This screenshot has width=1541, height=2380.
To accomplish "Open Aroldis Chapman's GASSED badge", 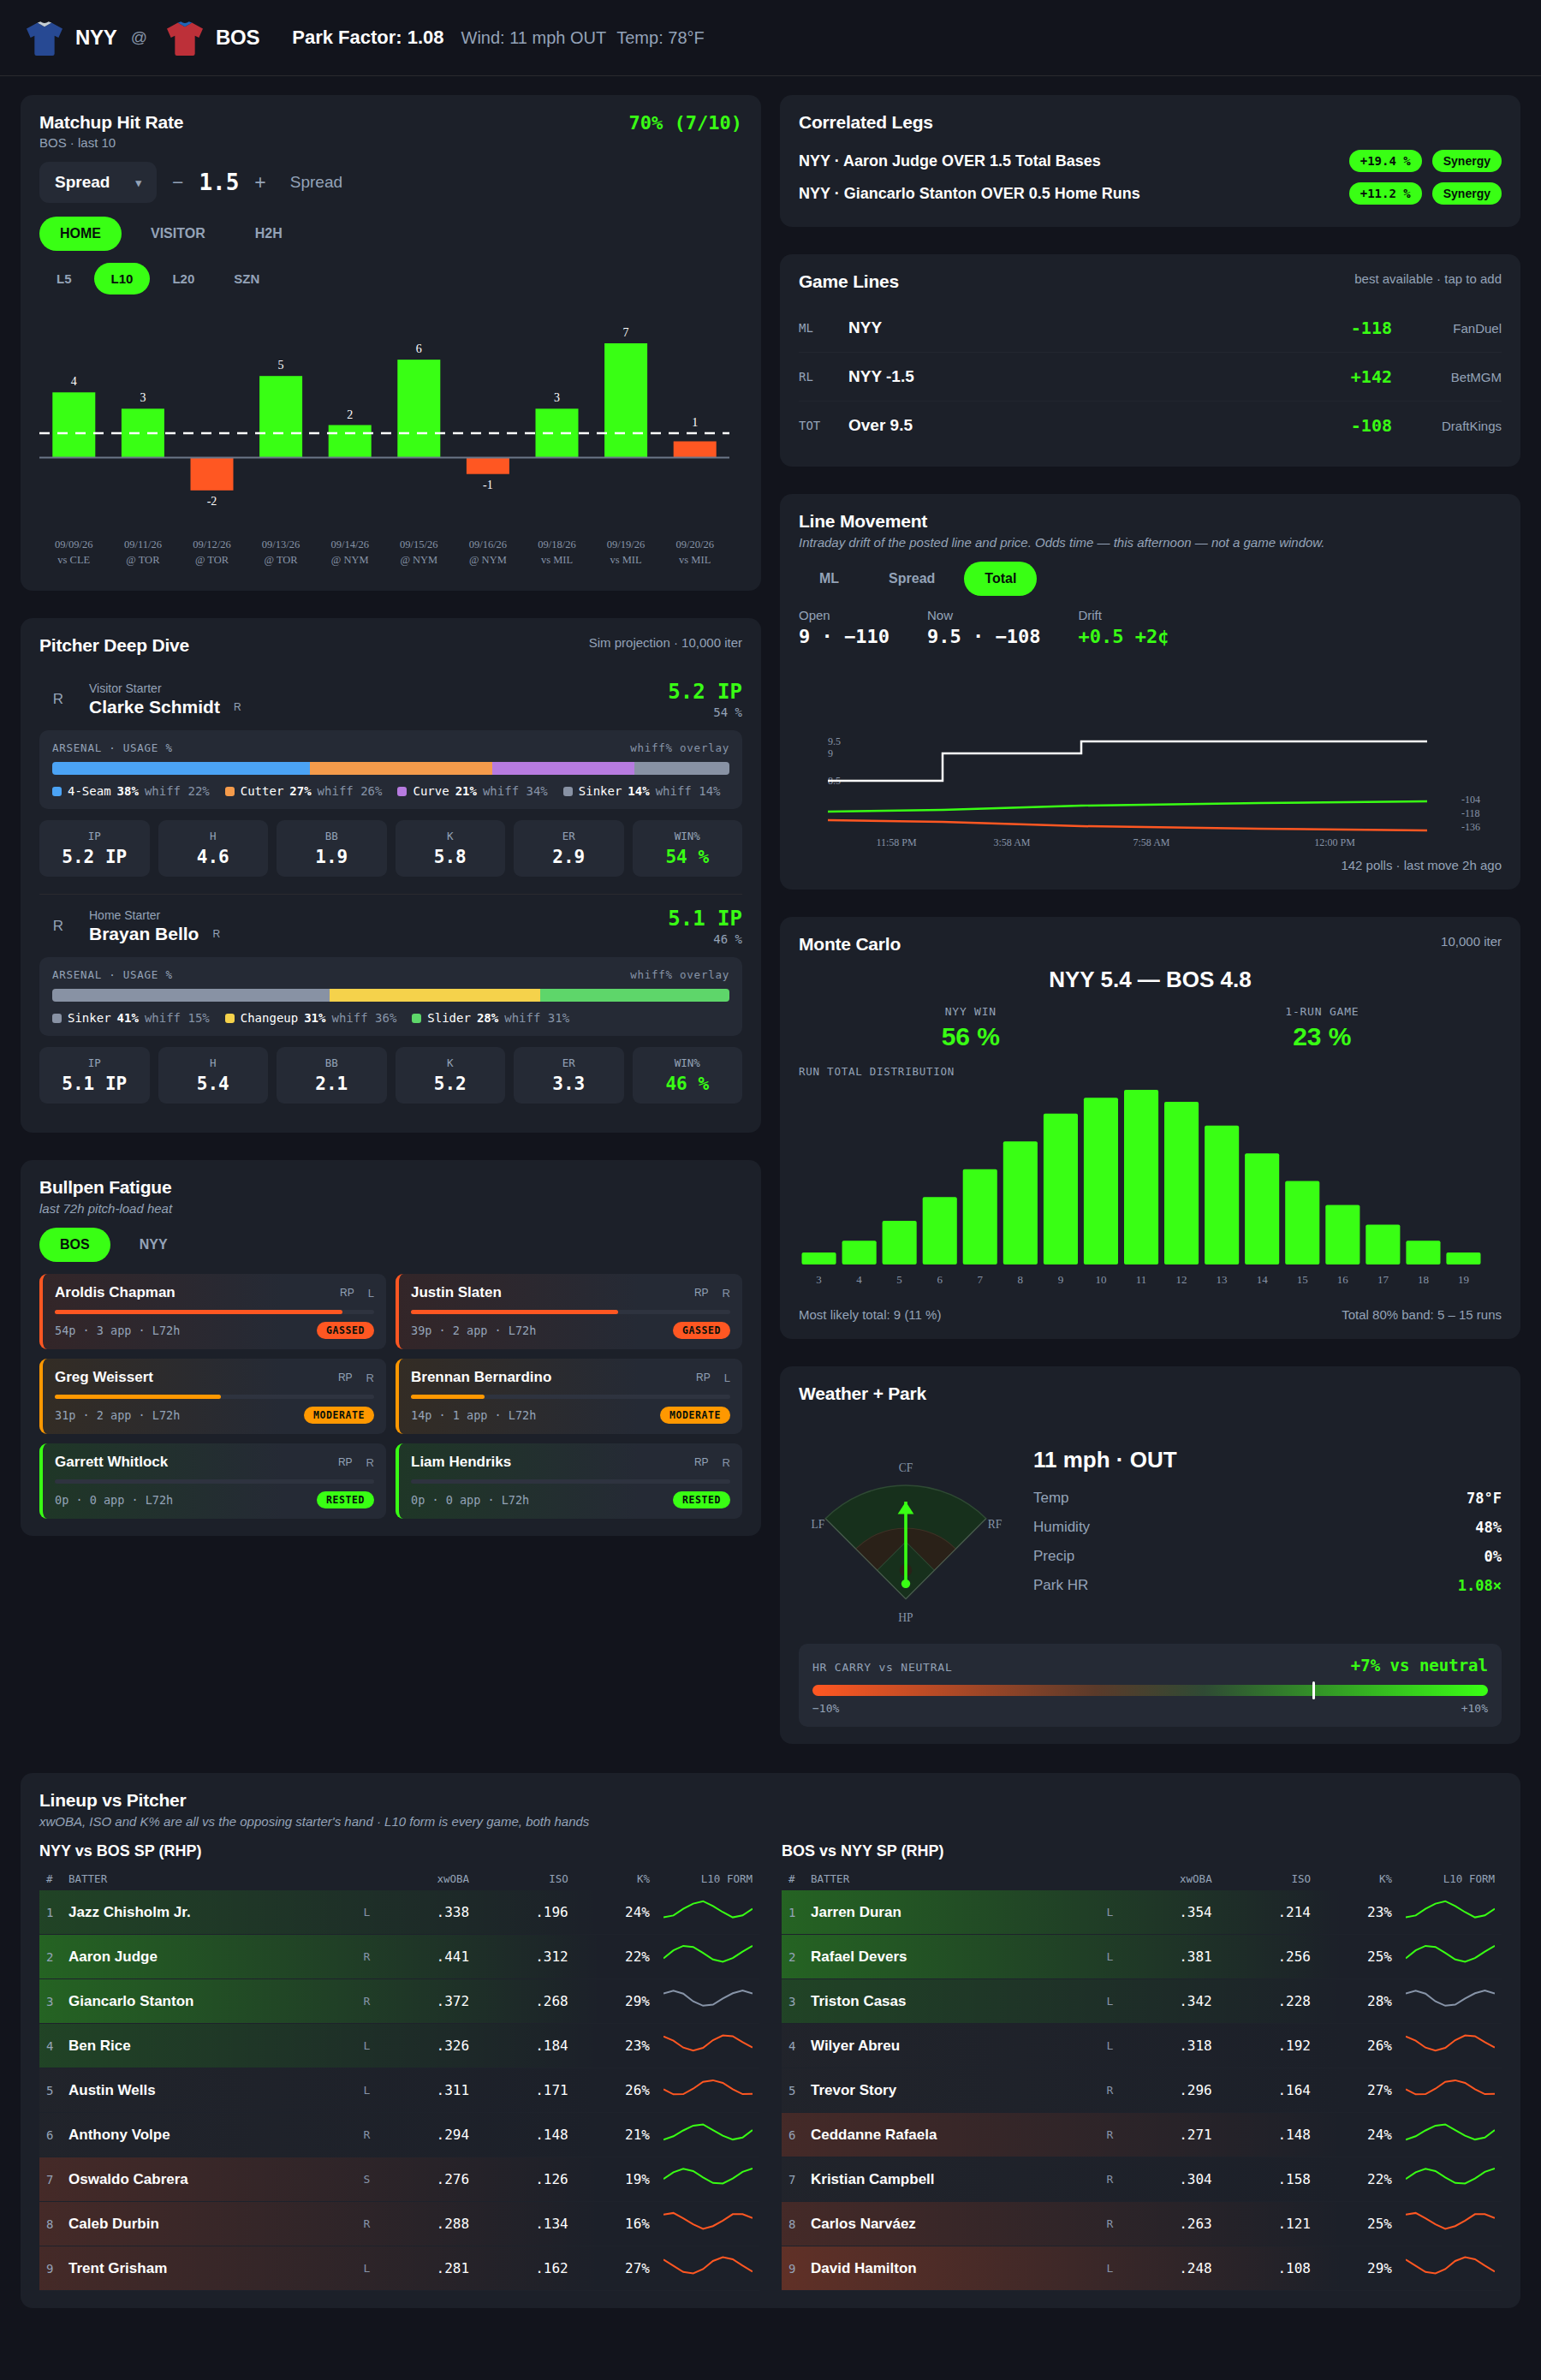I will (345, 1330).
